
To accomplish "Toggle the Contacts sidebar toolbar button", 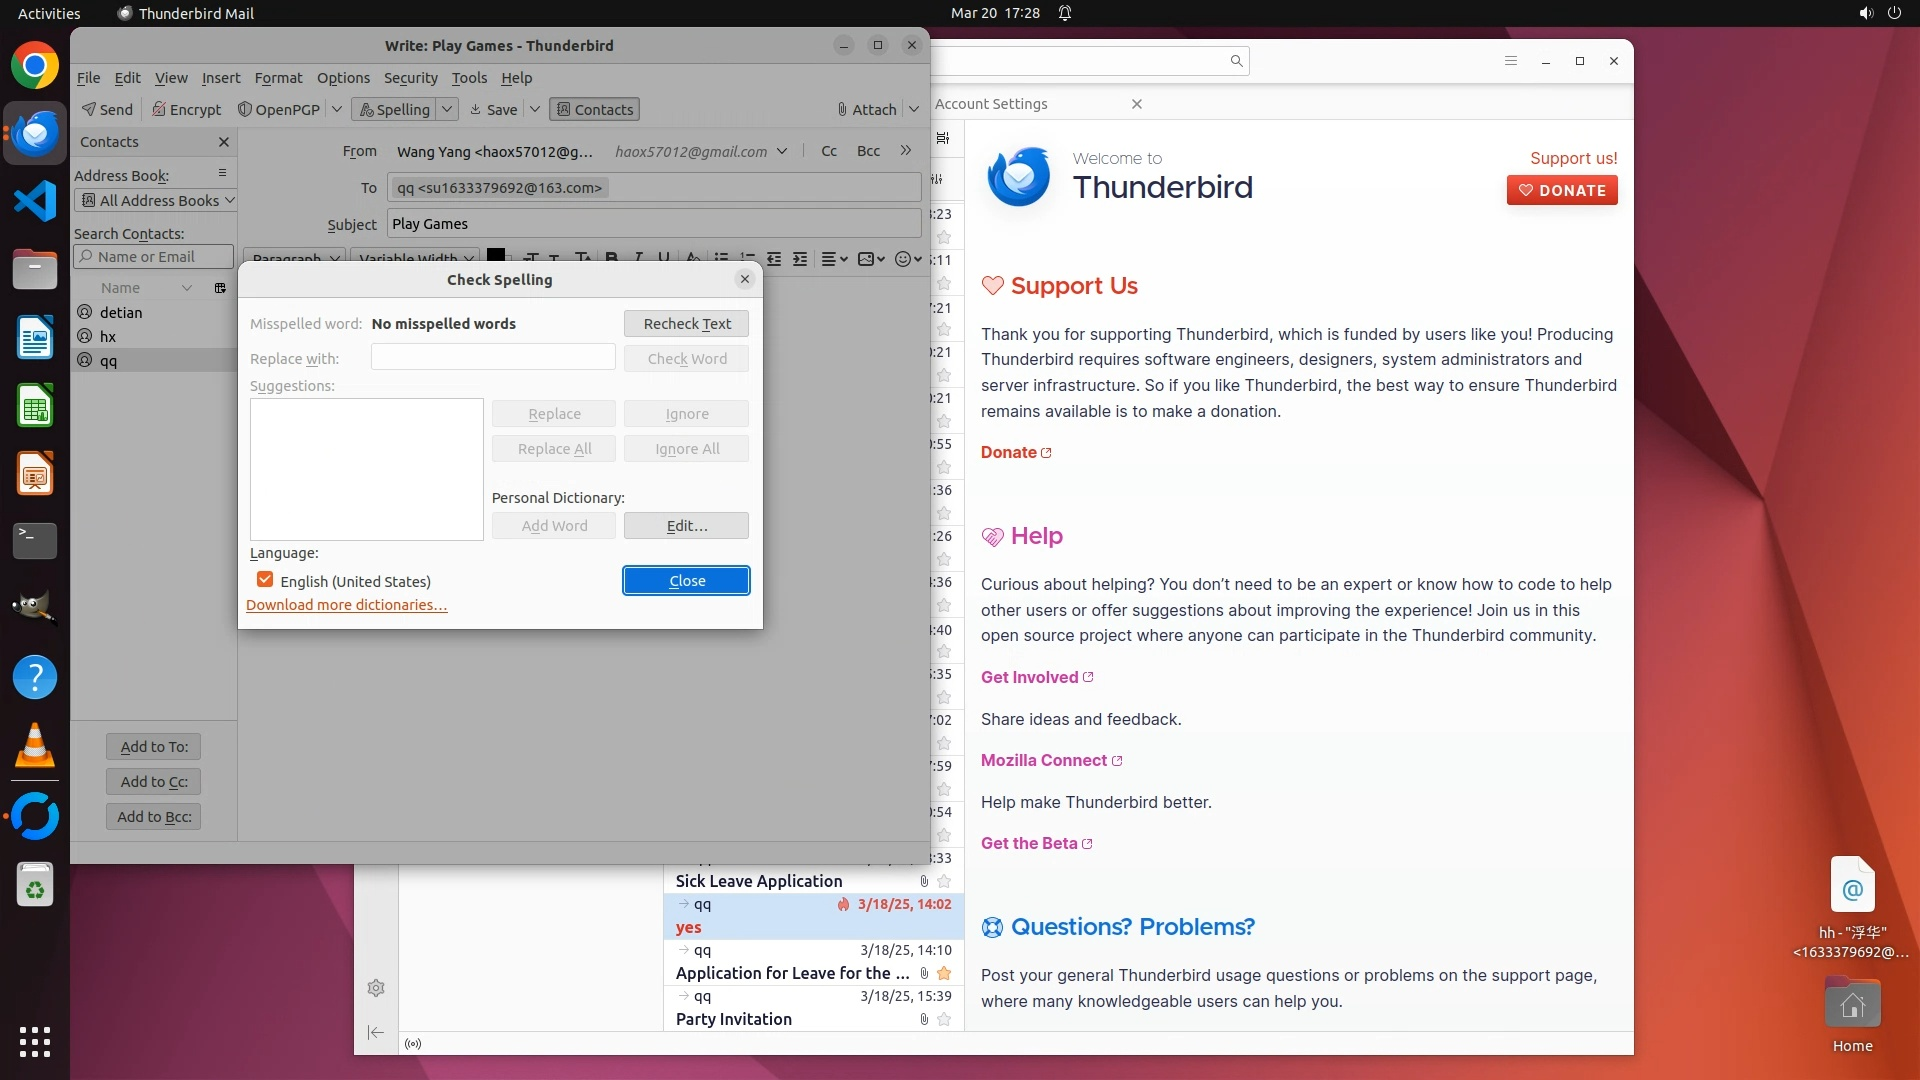I will click(x=595, y=109).
